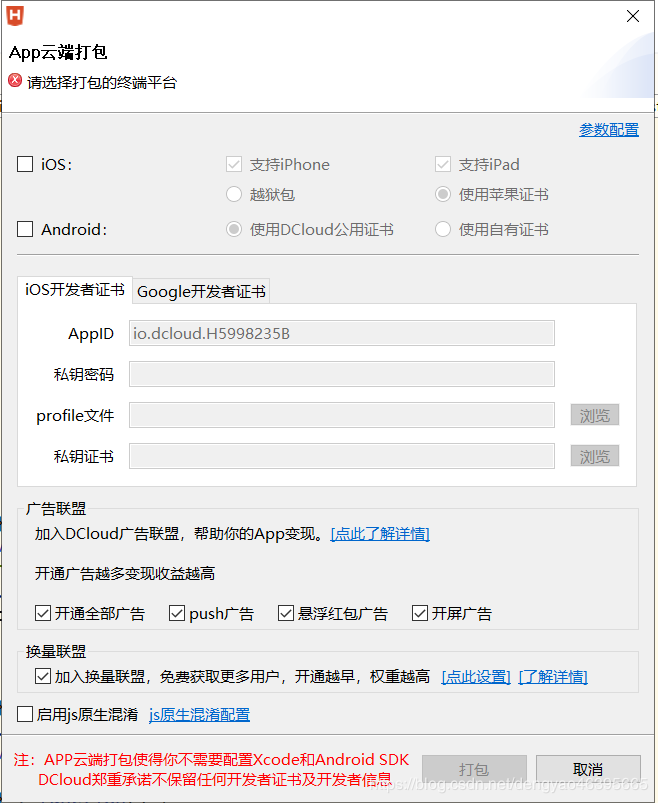Browse for the profile文件 with 浏览
Image resolution: width=658 pixels, height=803 pixels.
595,415
